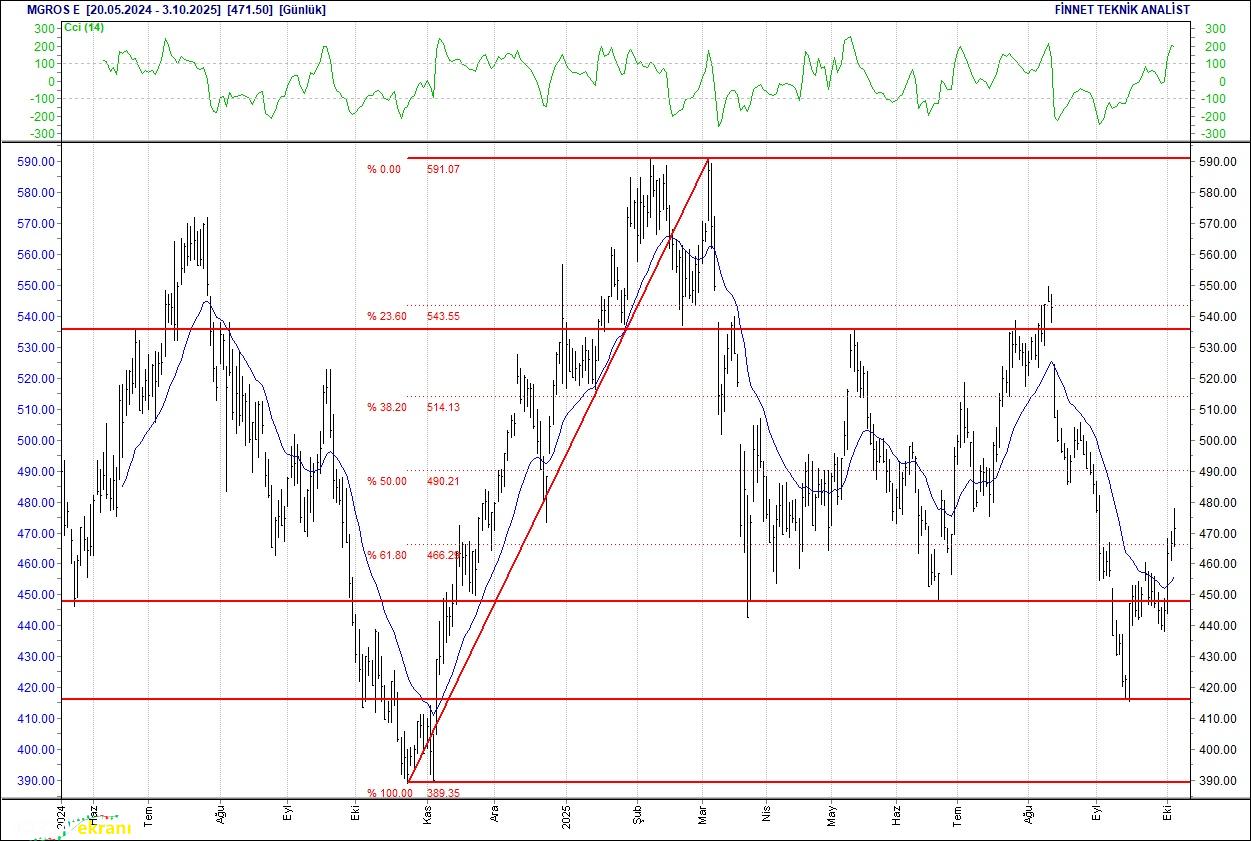Select the % 100.00 Fibonacci level label
Image resolution: width=1251 pixels, height=841 pixels.
(x=389, y=793)
